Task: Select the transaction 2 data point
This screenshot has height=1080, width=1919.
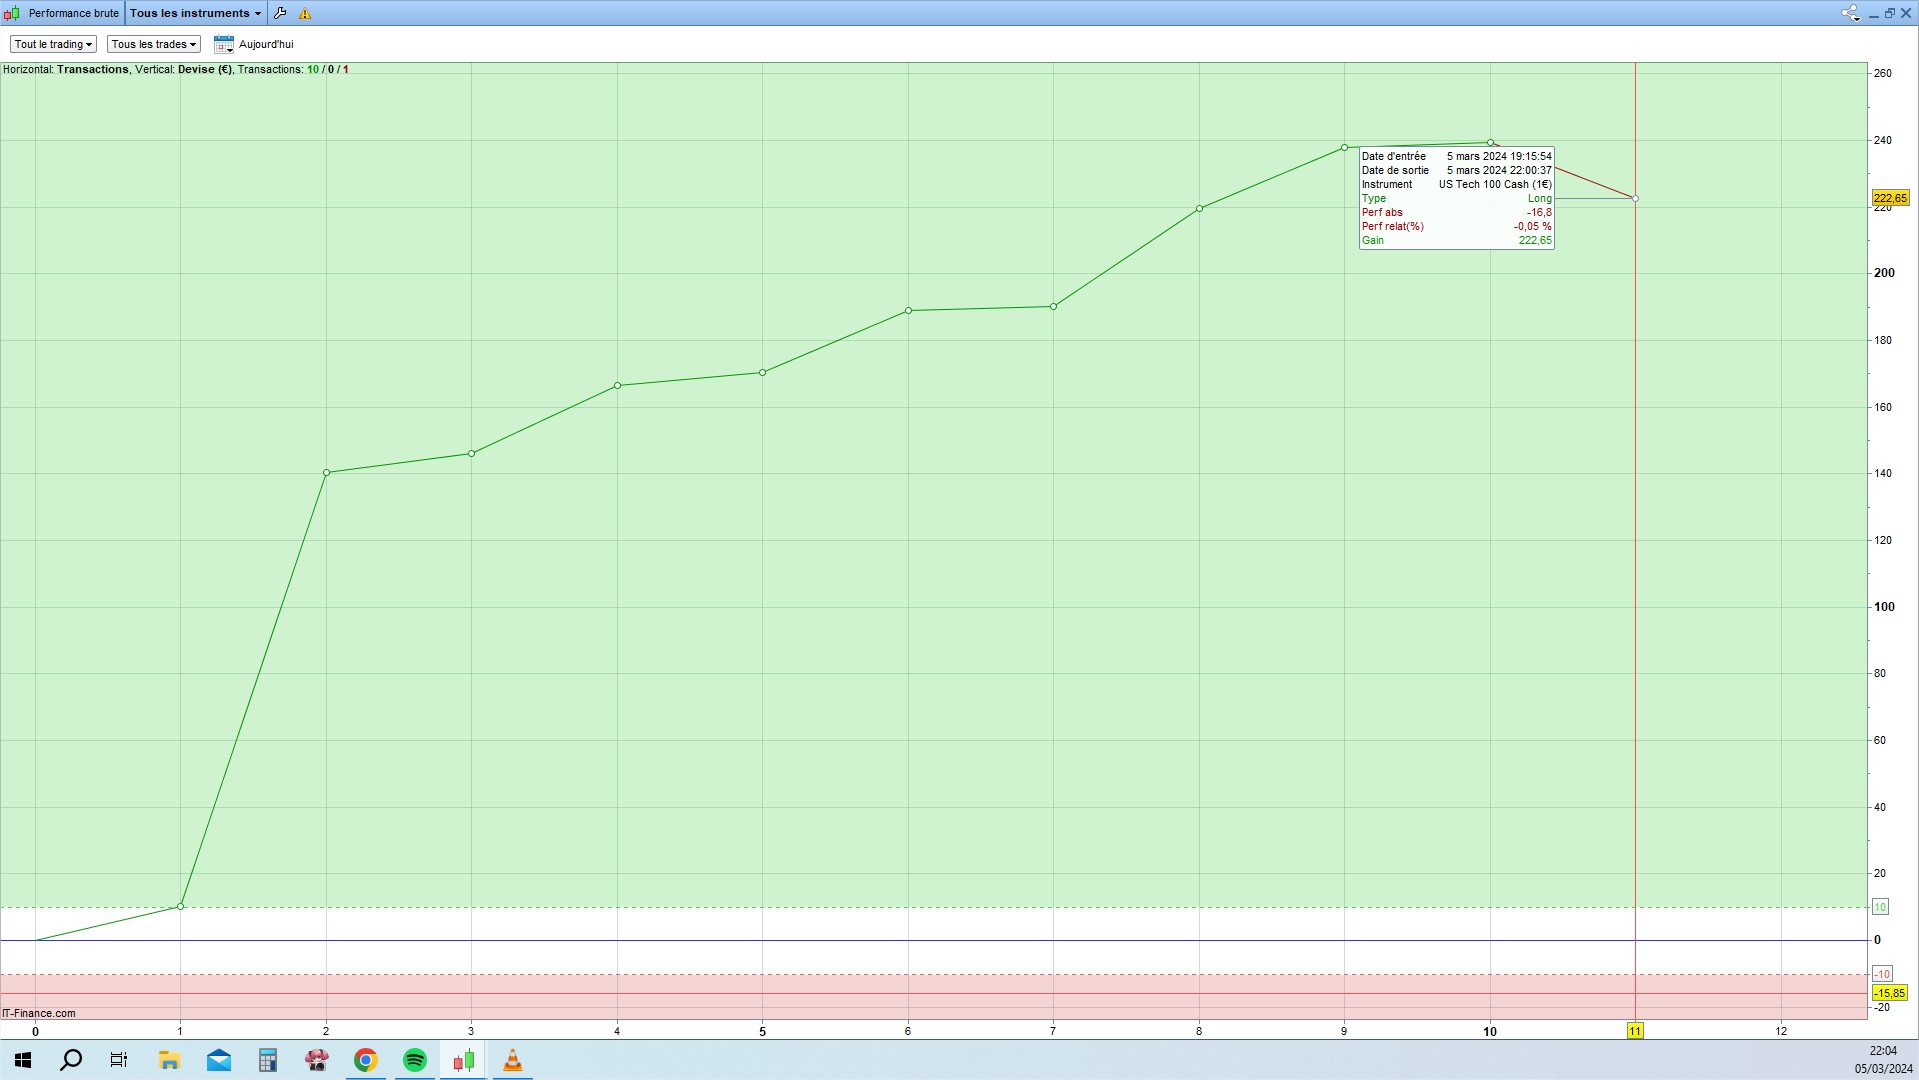Action: [326, 473]
